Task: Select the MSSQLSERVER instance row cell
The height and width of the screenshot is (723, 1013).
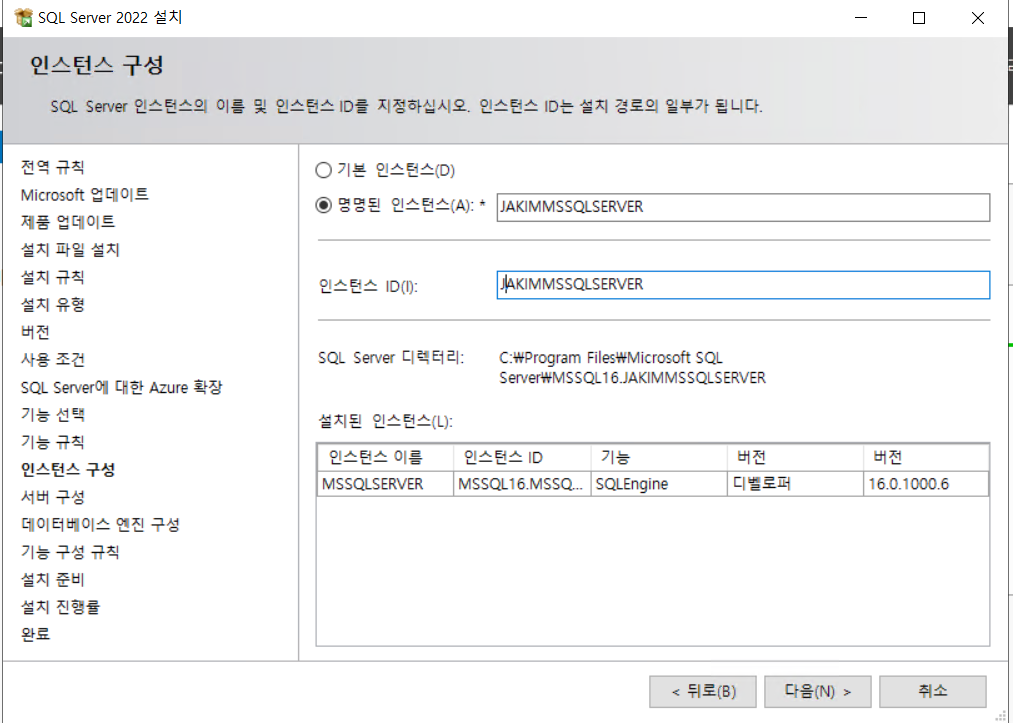Action: pyautogui.click(x=385, y=484)
